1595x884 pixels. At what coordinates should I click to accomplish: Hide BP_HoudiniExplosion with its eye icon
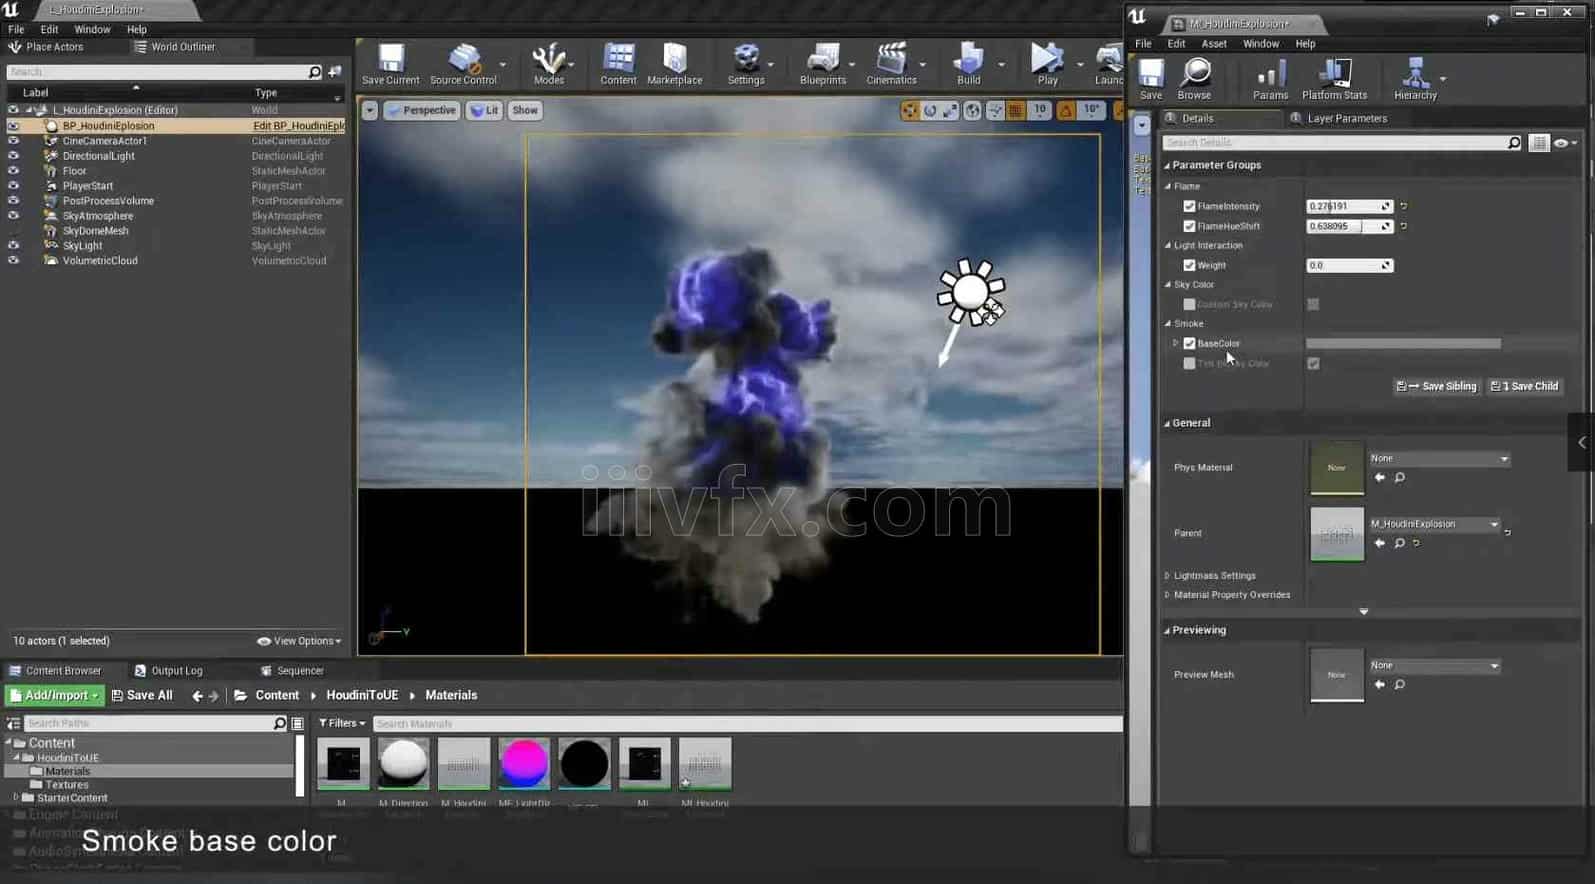[13, 126]
